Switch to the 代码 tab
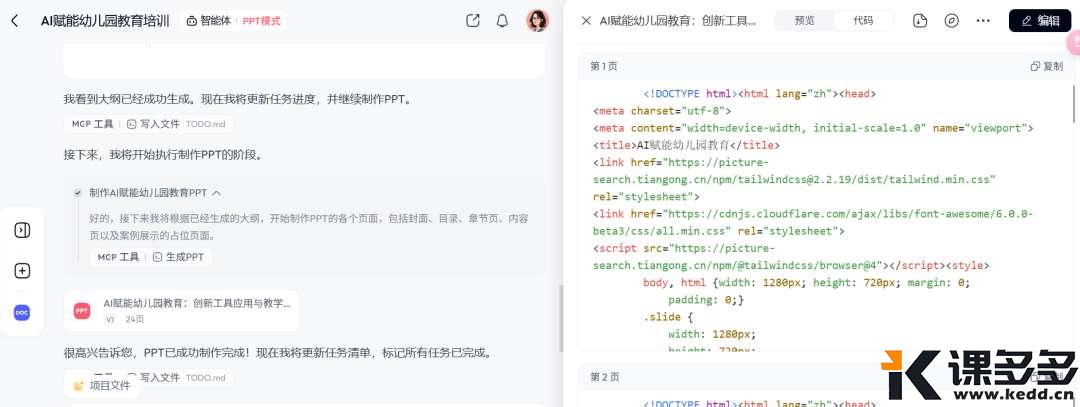This screenshot has width=1080, height=407. click(863, 21)
